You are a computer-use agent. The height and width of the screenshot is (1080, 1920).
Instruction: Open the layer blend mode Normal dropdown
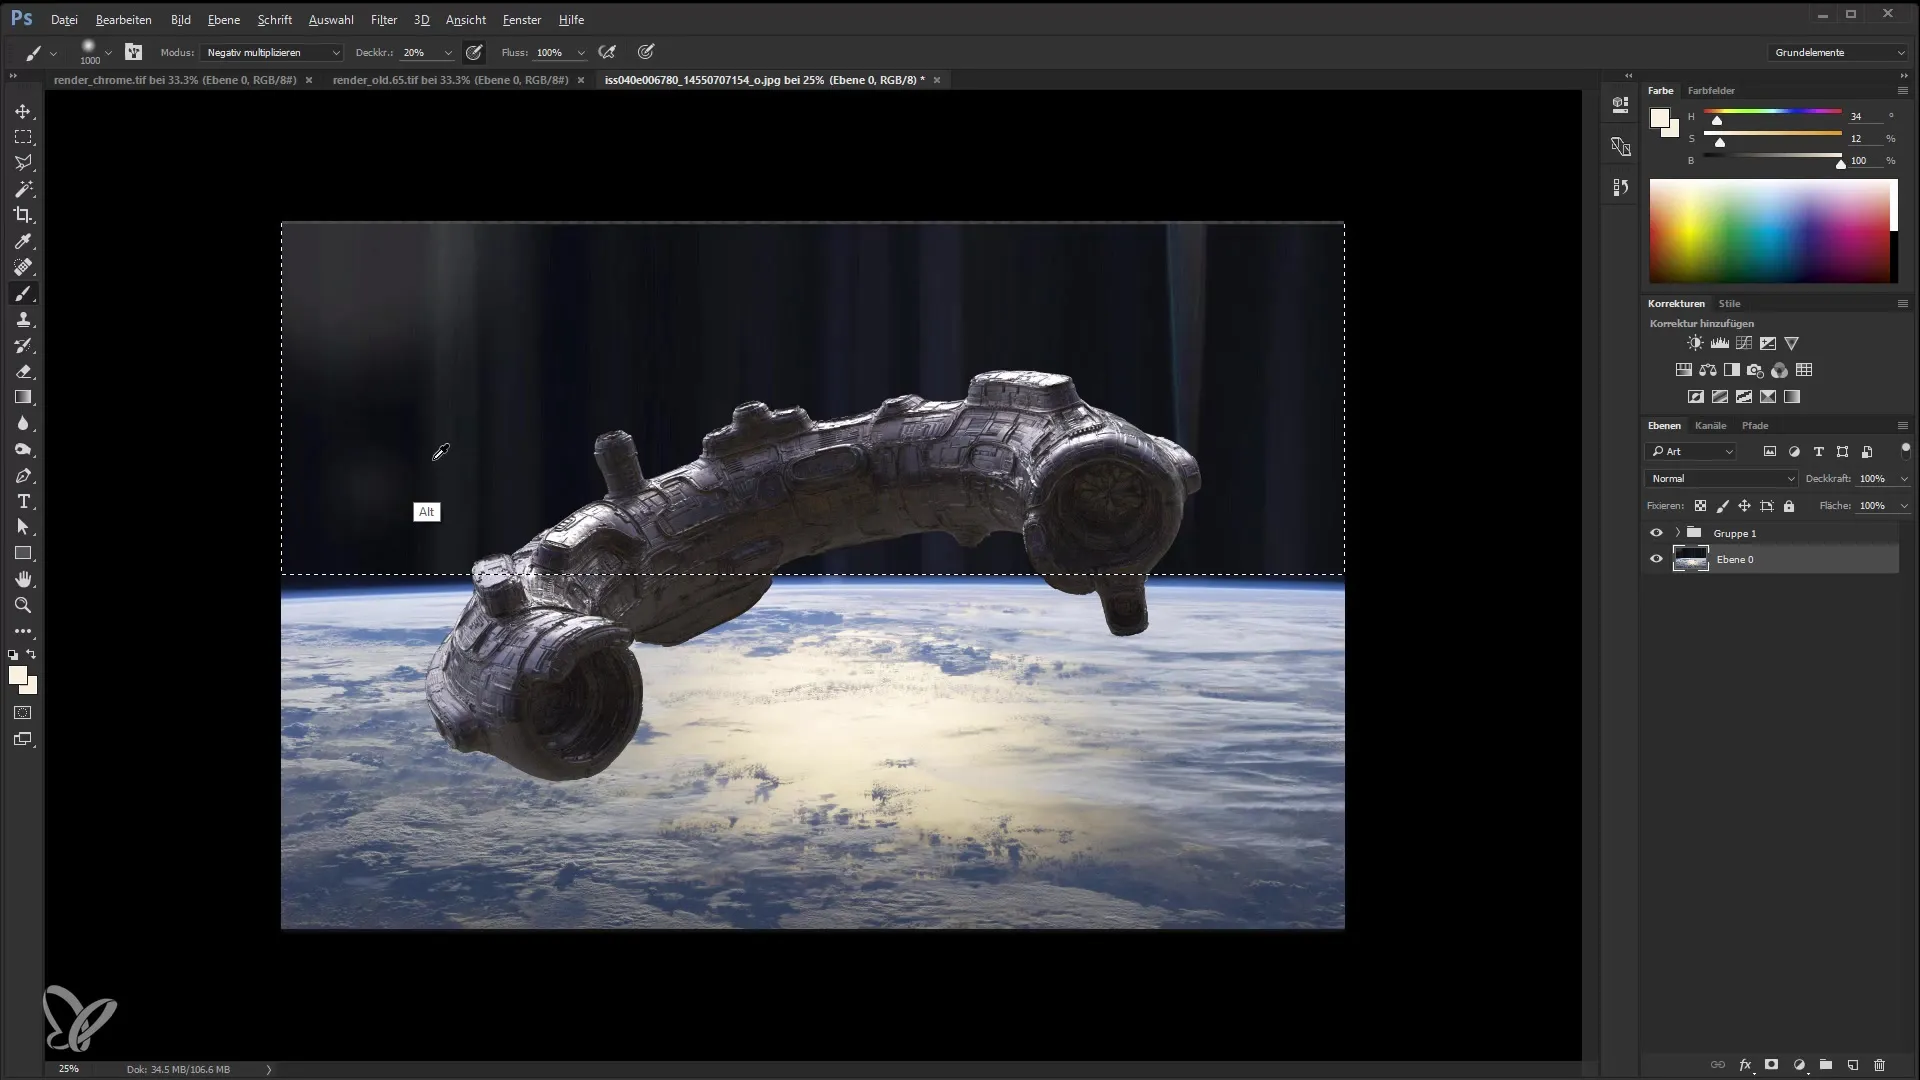tap(1721, 479)
